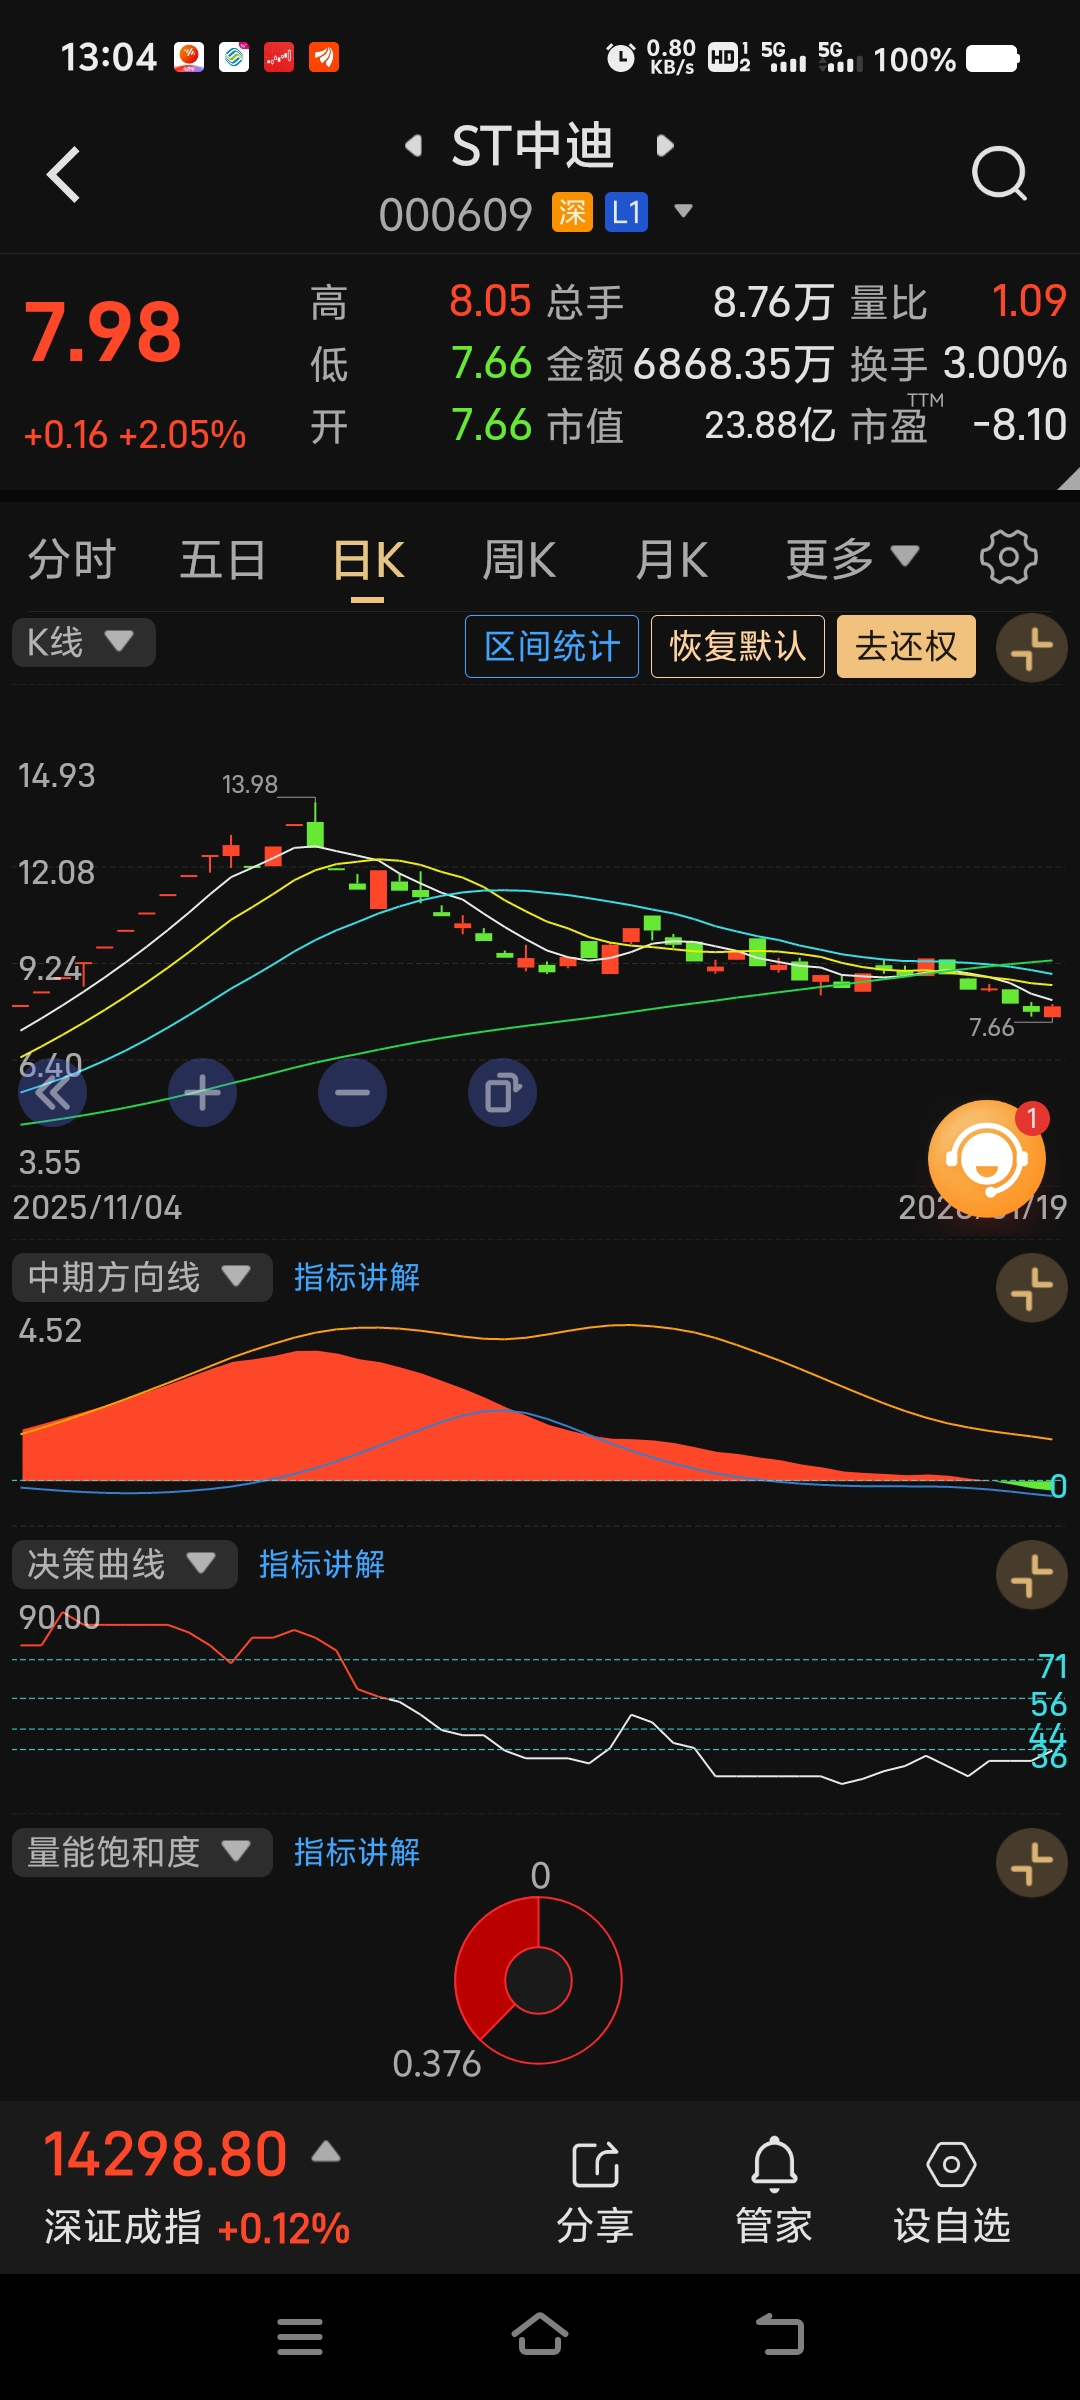Tap the back arrow icon
Screen dimensions: 1080x2400
[64, 175]
